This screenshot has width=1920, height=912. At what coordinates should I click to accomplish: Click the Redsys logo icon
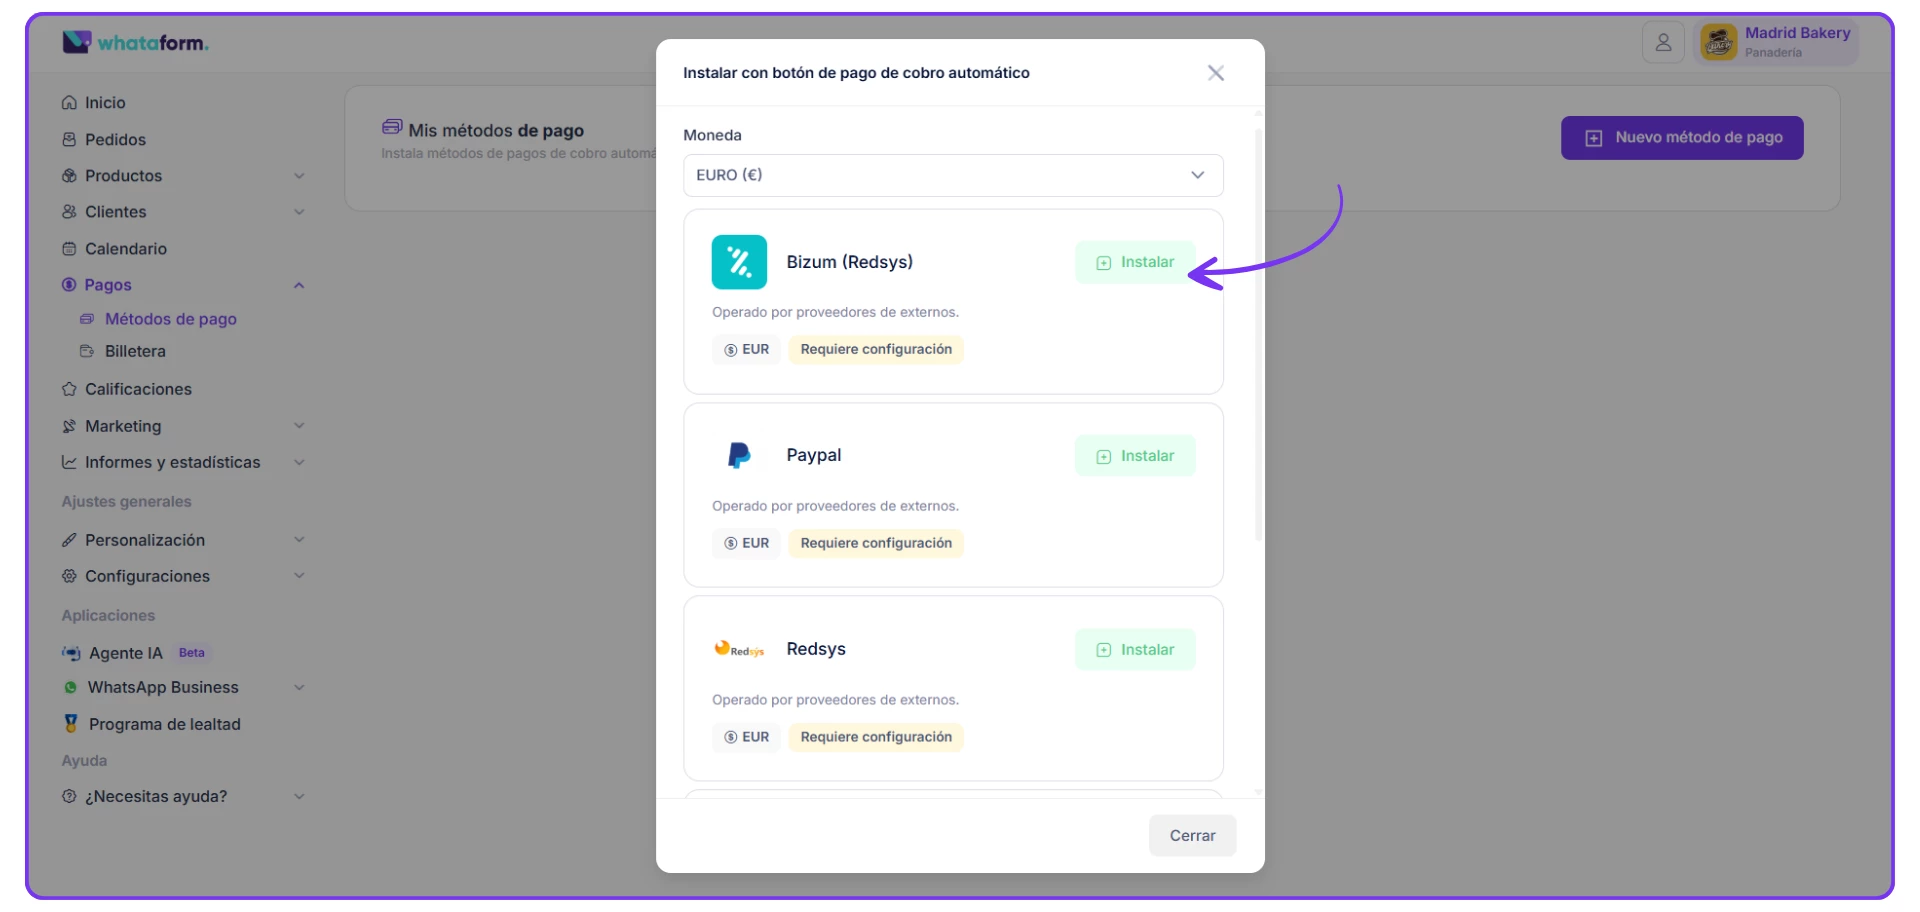click(x=739, y=650)
